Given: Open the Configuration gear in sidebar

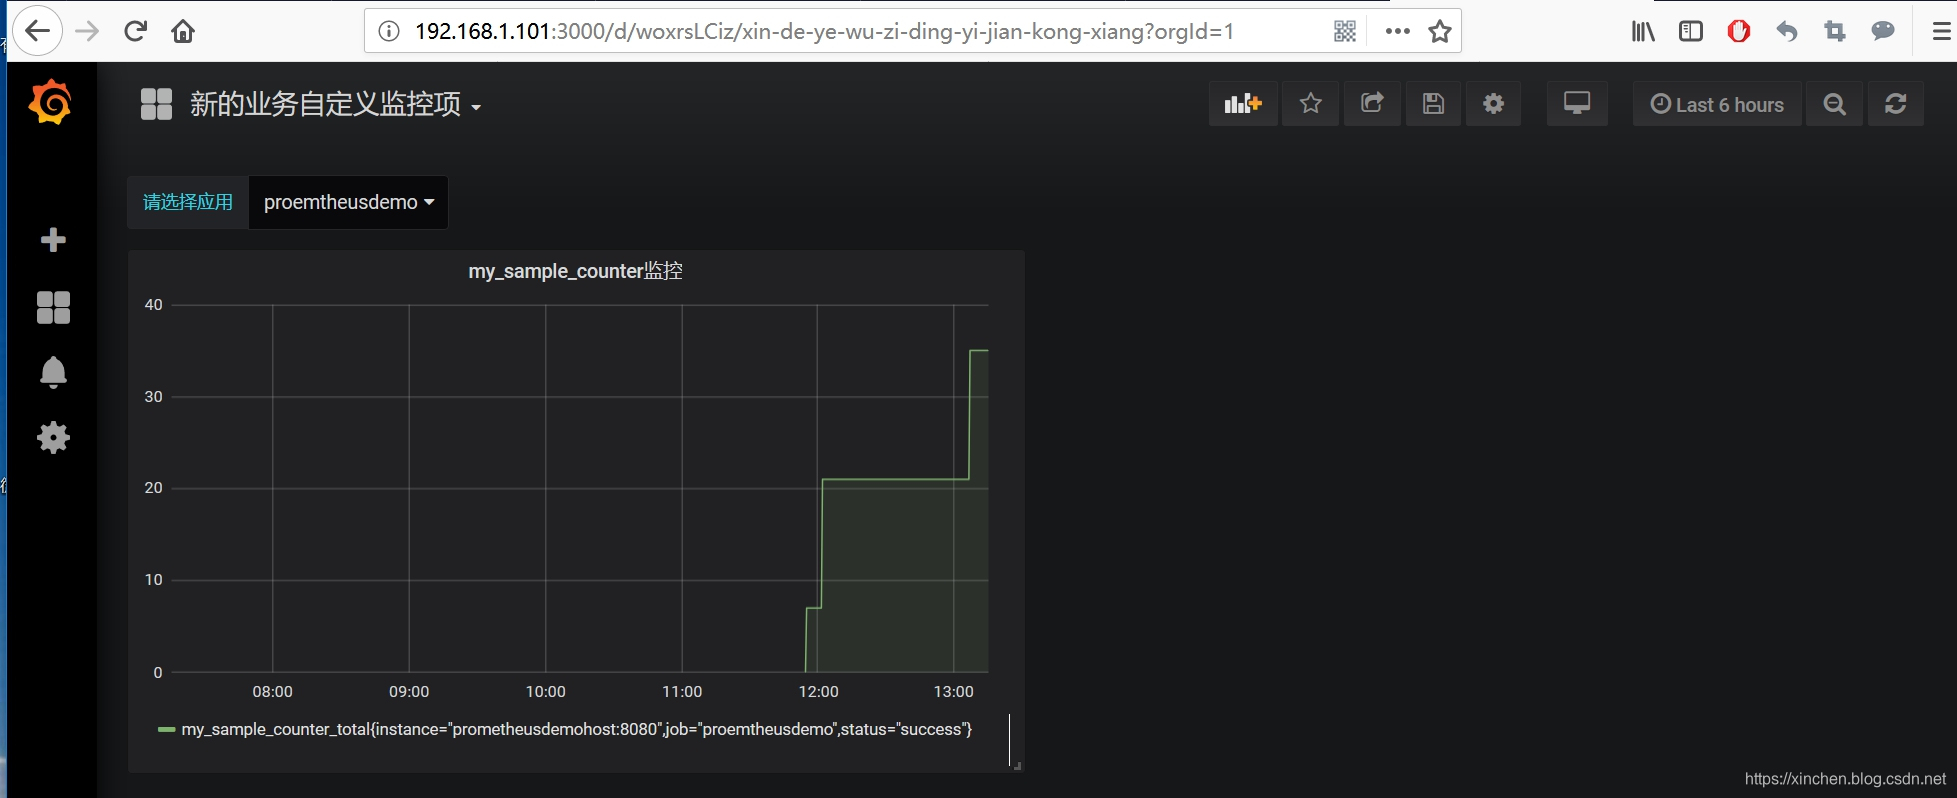Looking at the screenshot, I should [x=53, y=437].
